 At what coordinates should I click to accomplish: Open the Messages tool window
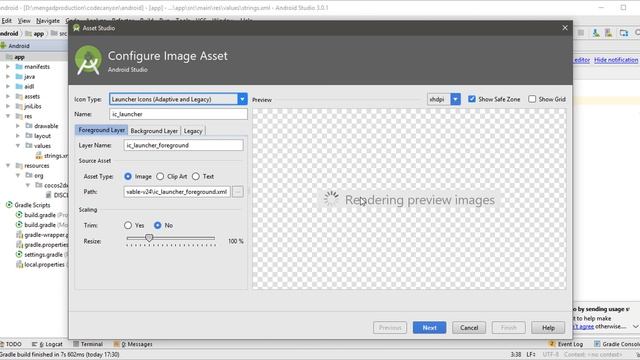coord(133,344)
